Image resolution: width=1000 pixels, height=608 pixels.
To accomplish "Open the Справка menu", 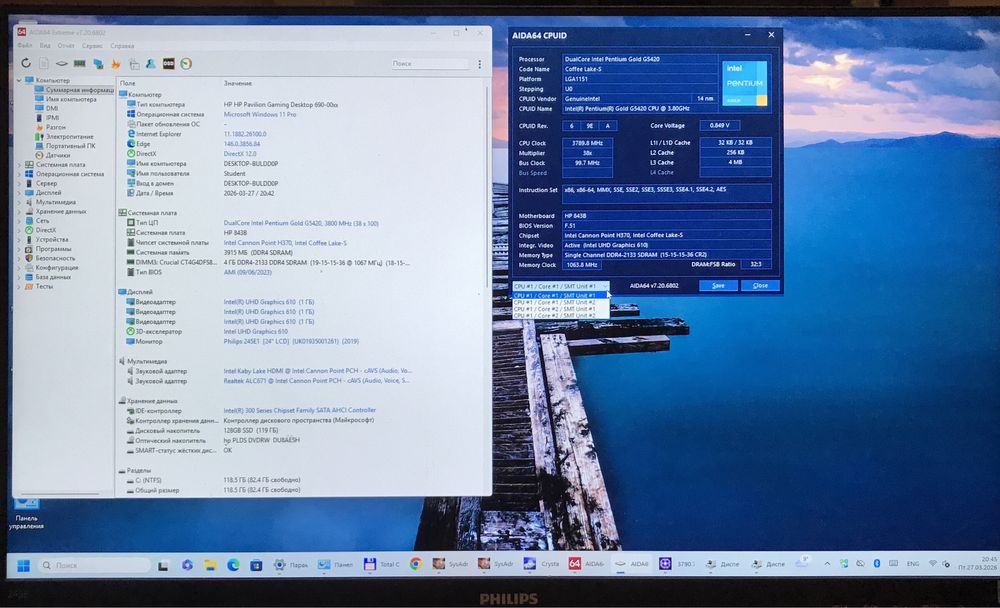I will coord(122,46).
